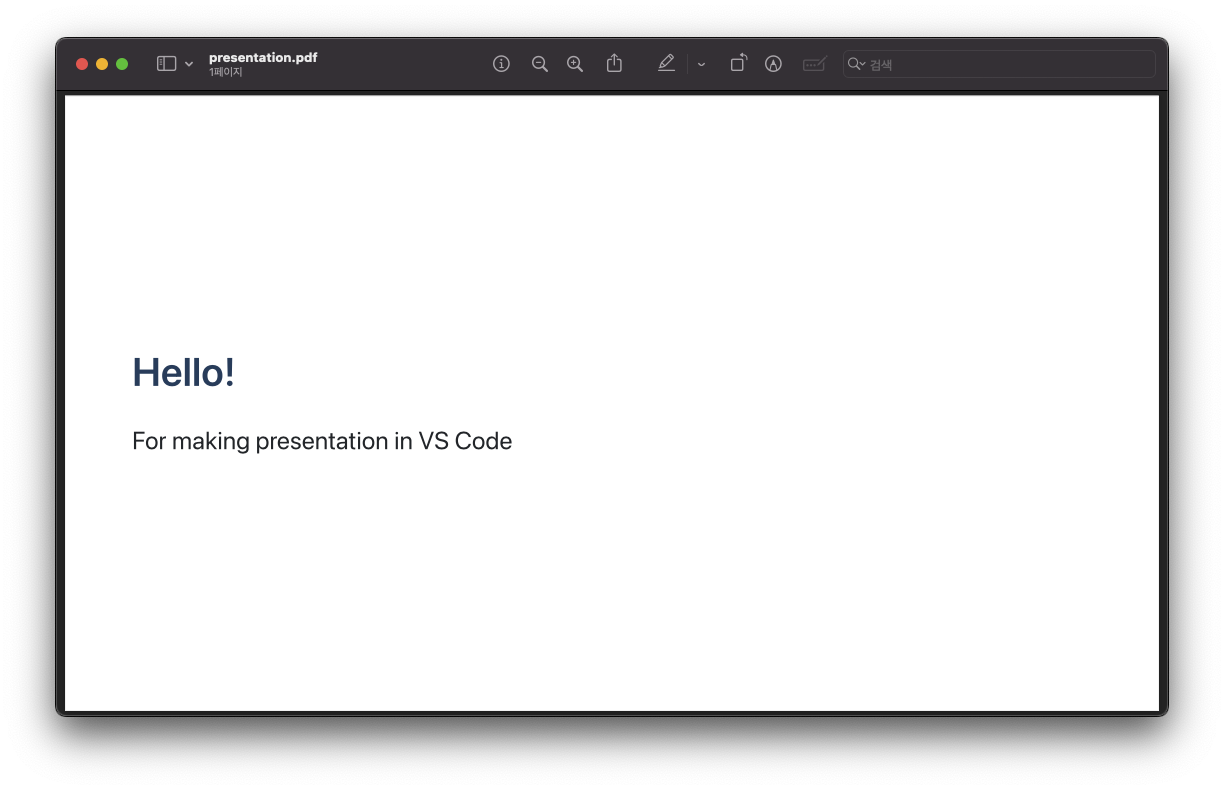1224x790 pixels.
Task: Select text For making presentation in VS Code
Action: tap(322, 441)
